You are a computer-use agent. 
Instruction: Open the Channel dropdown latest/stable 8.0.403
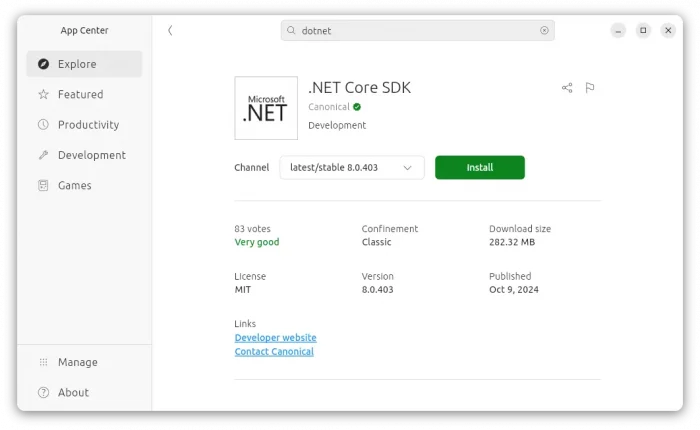(352, 167)
